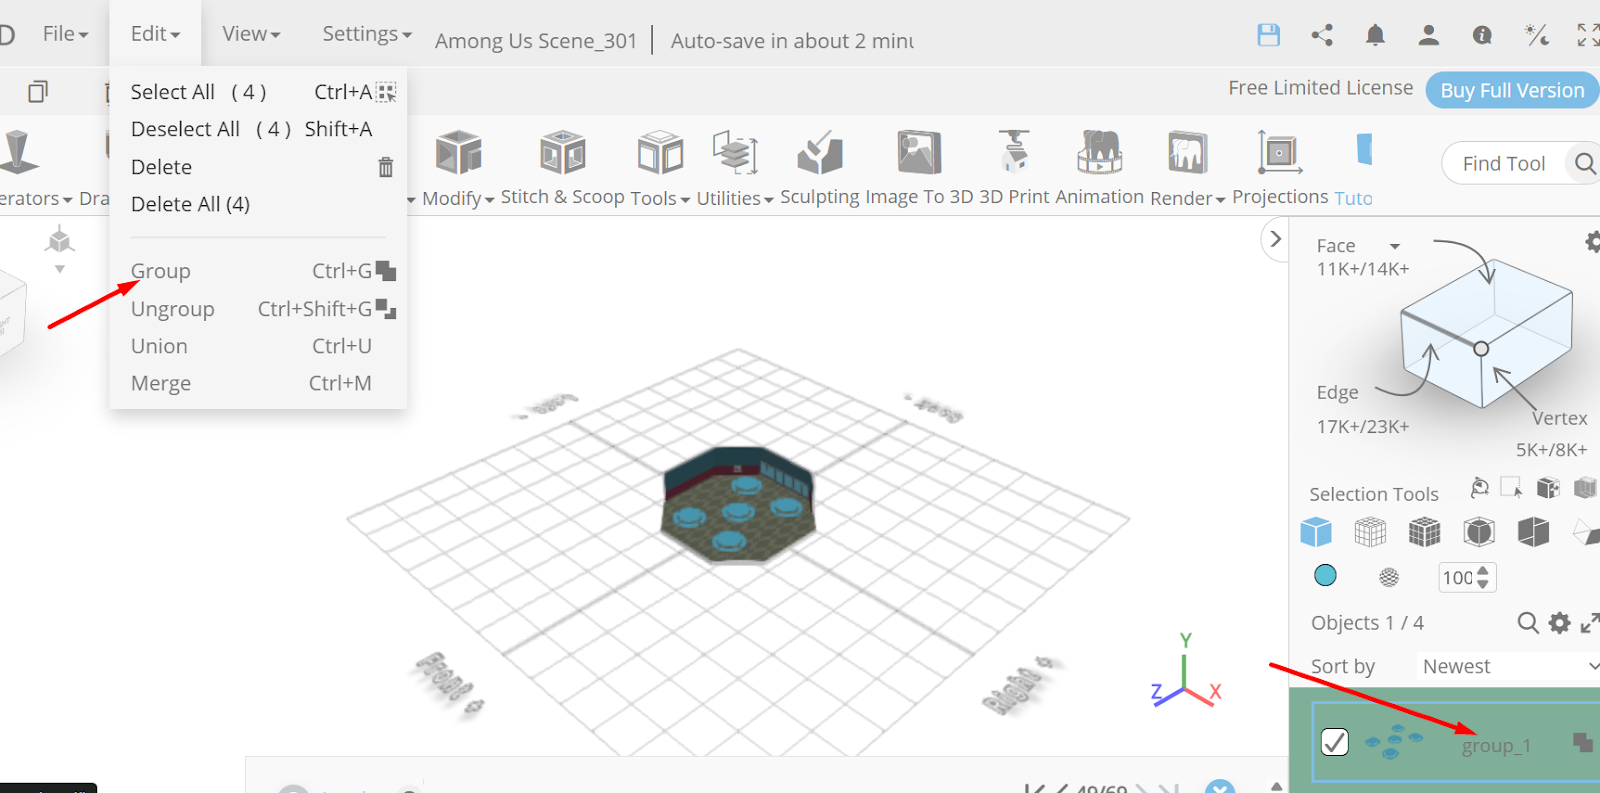The image size is (1600, 793).
Task: Click the Tools cube icon
Action: pyautogui.click(x=660, y=153)
